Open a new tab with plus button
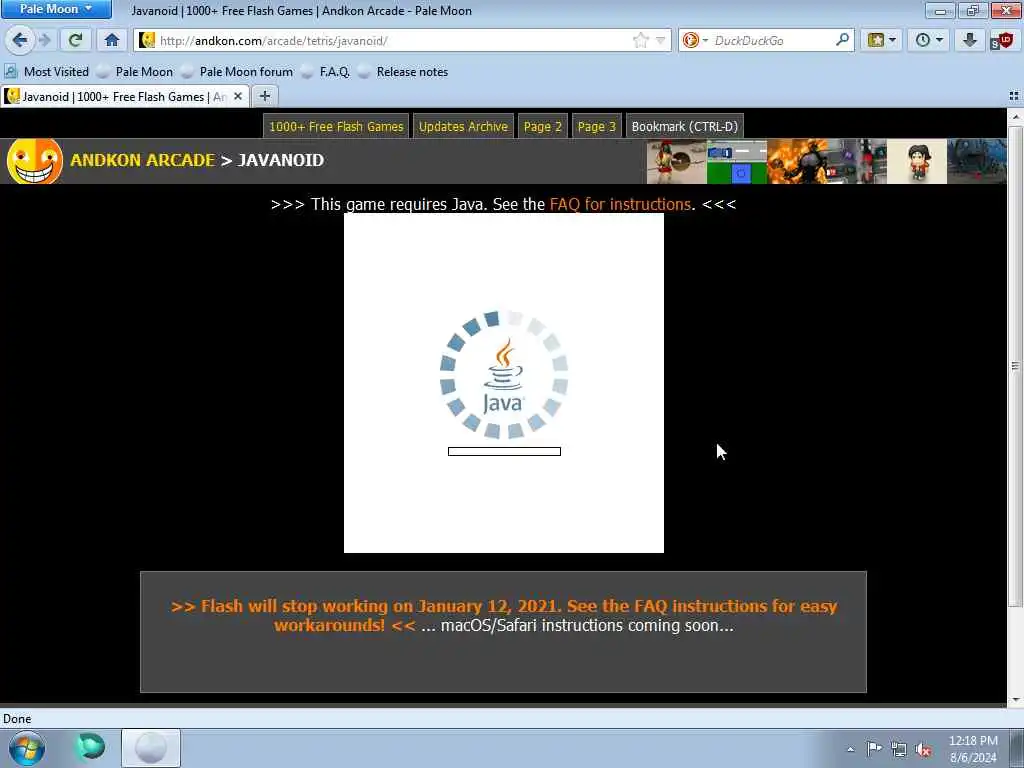The height and width of the screenshot is (768, 1024). click(x=264, y=97)
